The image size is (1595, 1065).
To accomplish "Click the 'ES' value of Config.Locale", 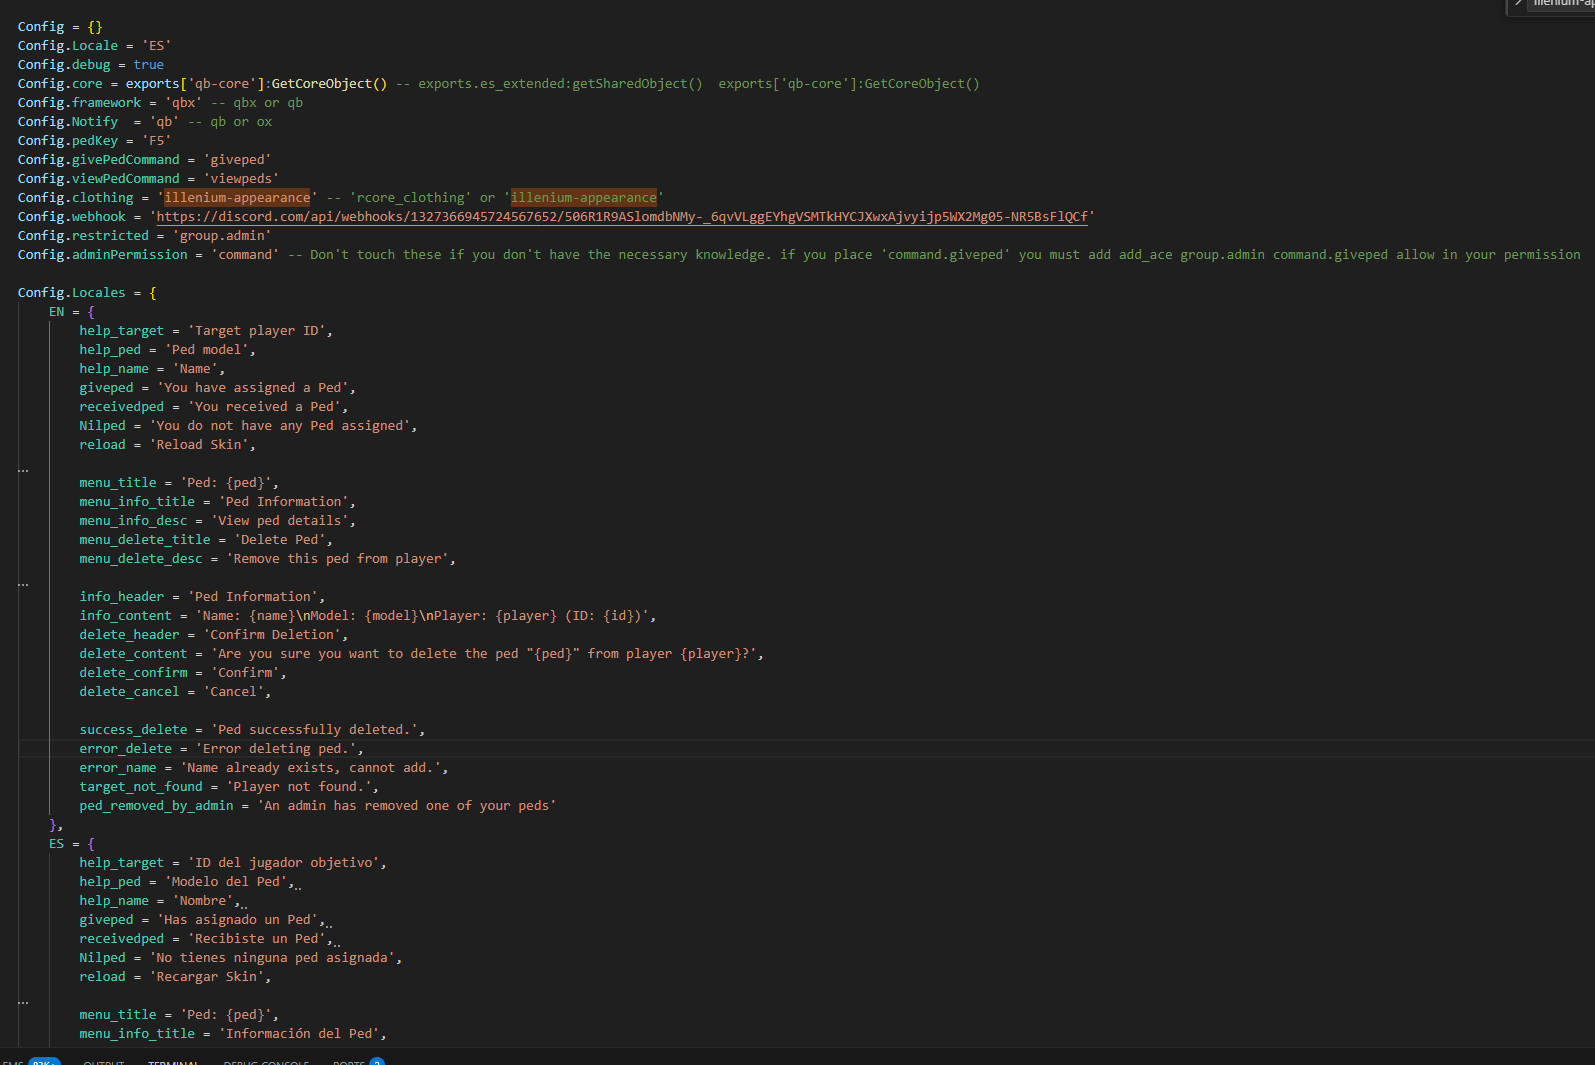I will 156,46.
